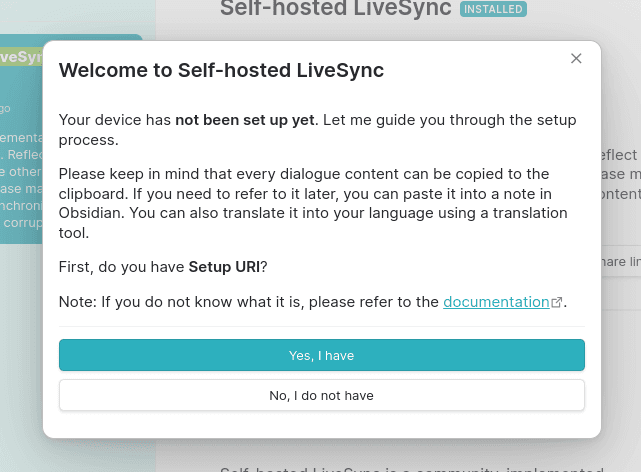The image size is (641, 472).
Task: Choose 'No, I do not have'
Action: (x=322, y=395)
